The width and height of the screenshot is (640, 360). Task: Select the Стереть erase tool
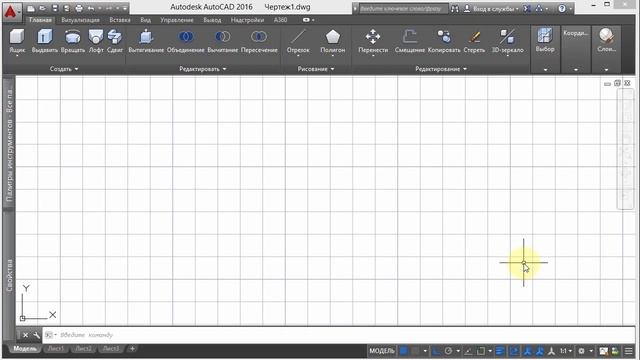pos(474,41)
